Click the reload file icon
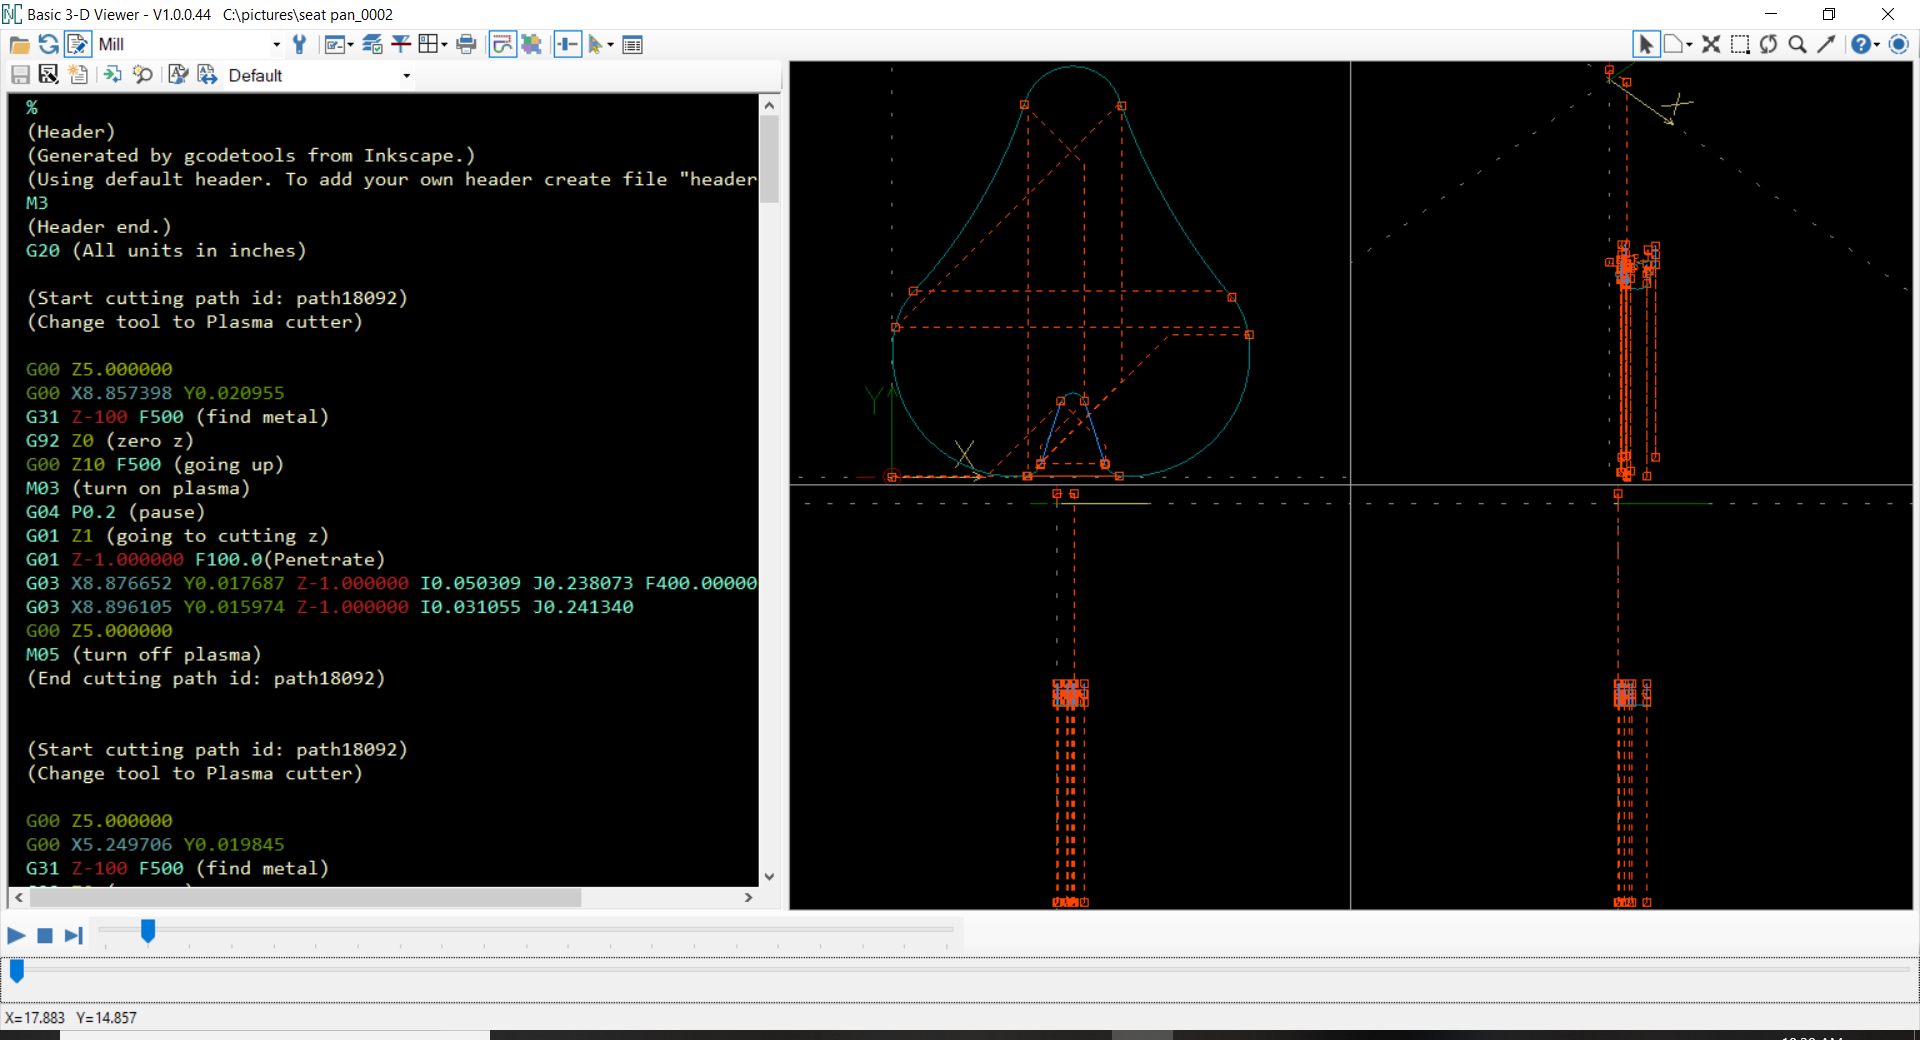Viewport: 1920px width, 1040px height. pos(48,45)
